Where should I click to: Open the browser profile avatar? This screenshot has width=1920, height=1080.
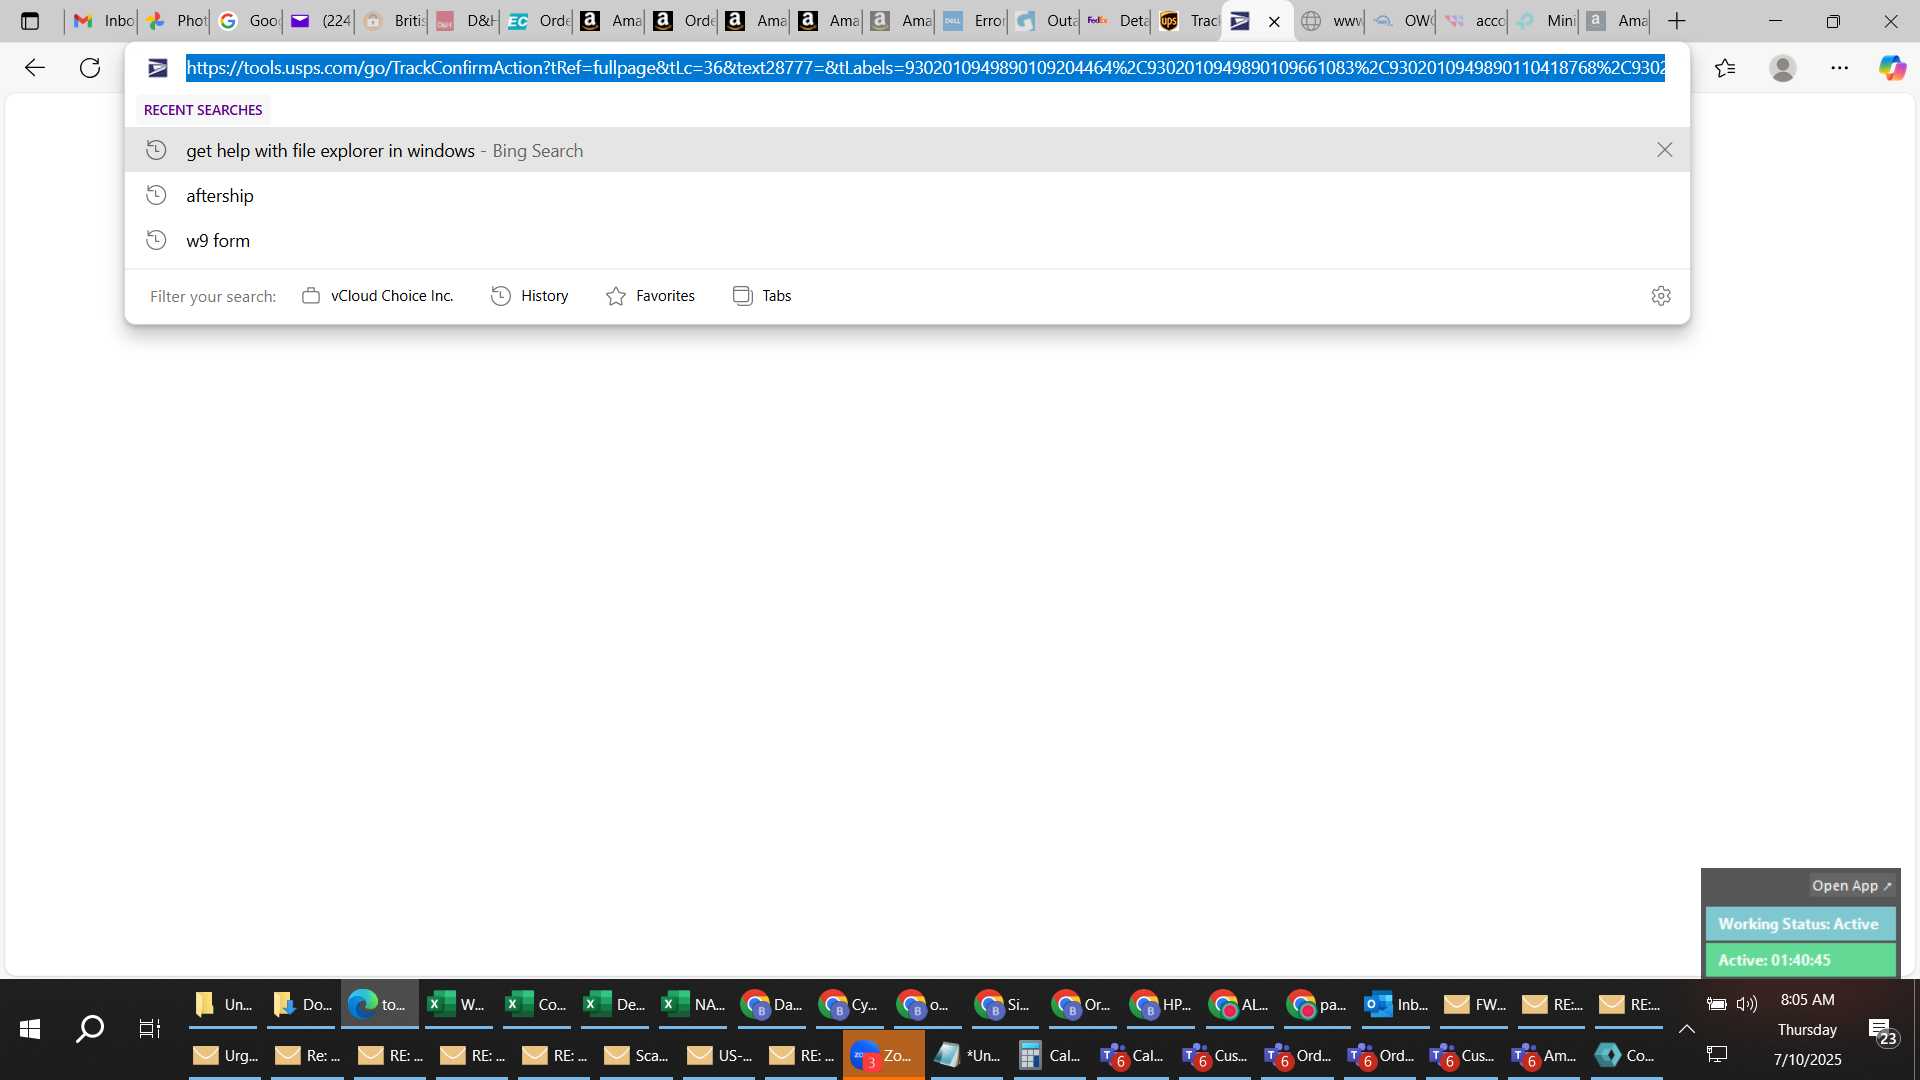pyautogui.click(x=1782, y=68)
